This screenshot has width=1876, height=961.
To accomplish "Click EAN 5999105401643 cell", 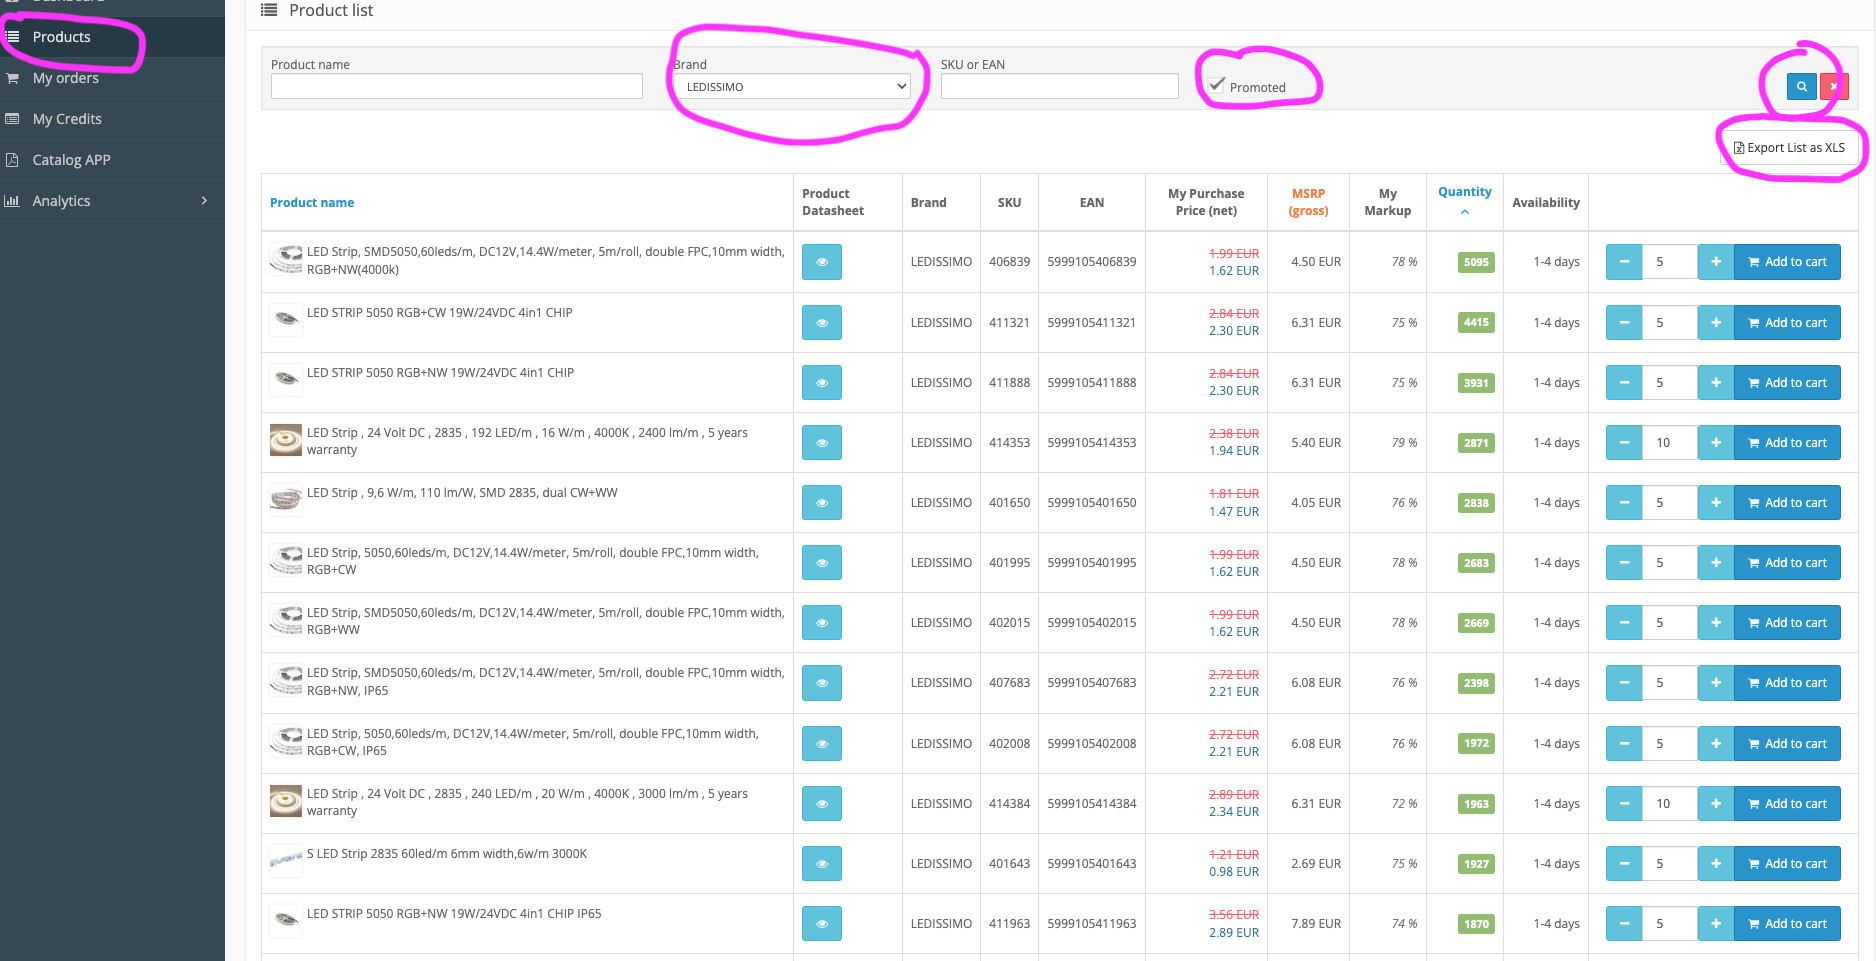I will point(1092,864).
